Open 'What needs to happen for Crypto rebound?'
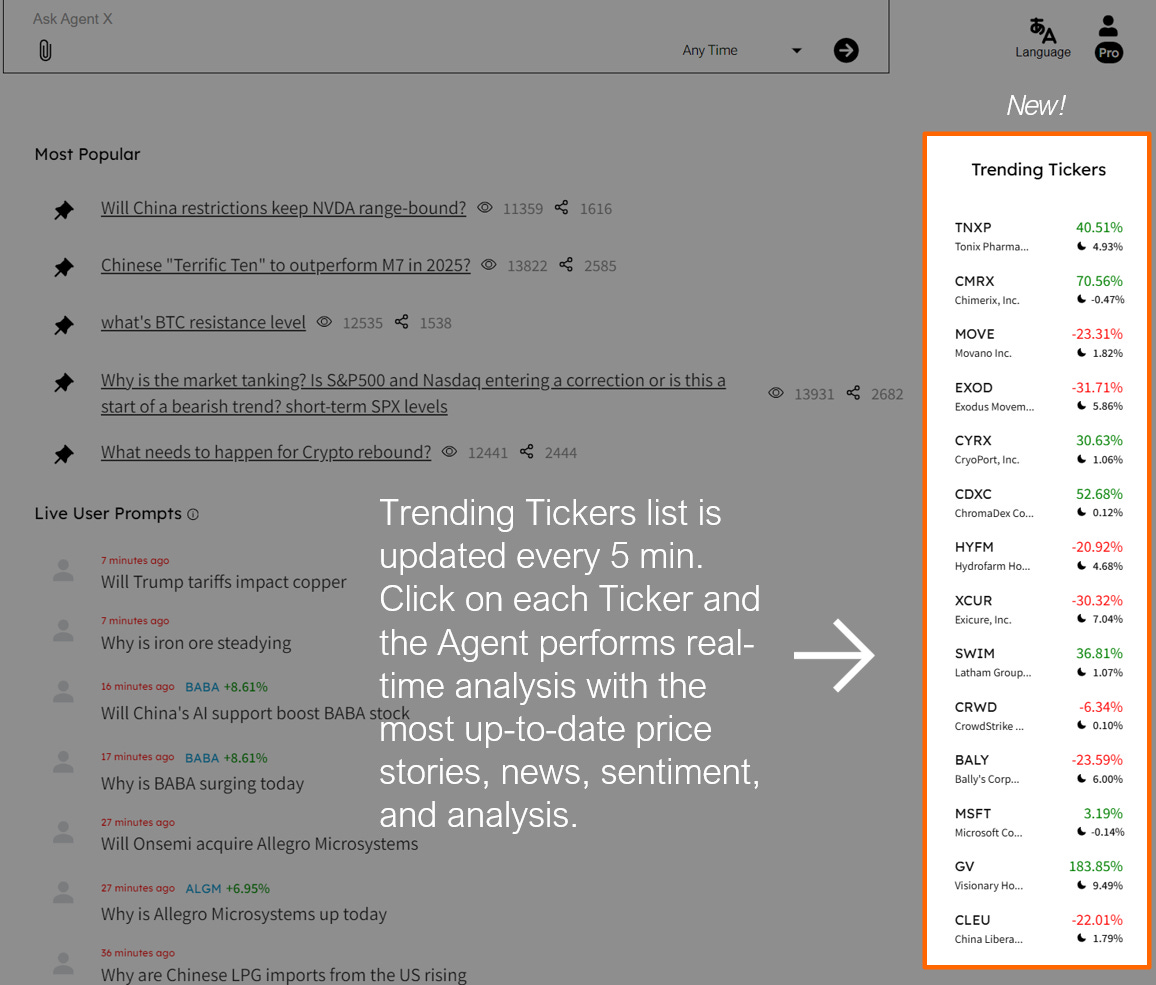The width and height of the screenshot is (1156, 985). click(265, 452)
